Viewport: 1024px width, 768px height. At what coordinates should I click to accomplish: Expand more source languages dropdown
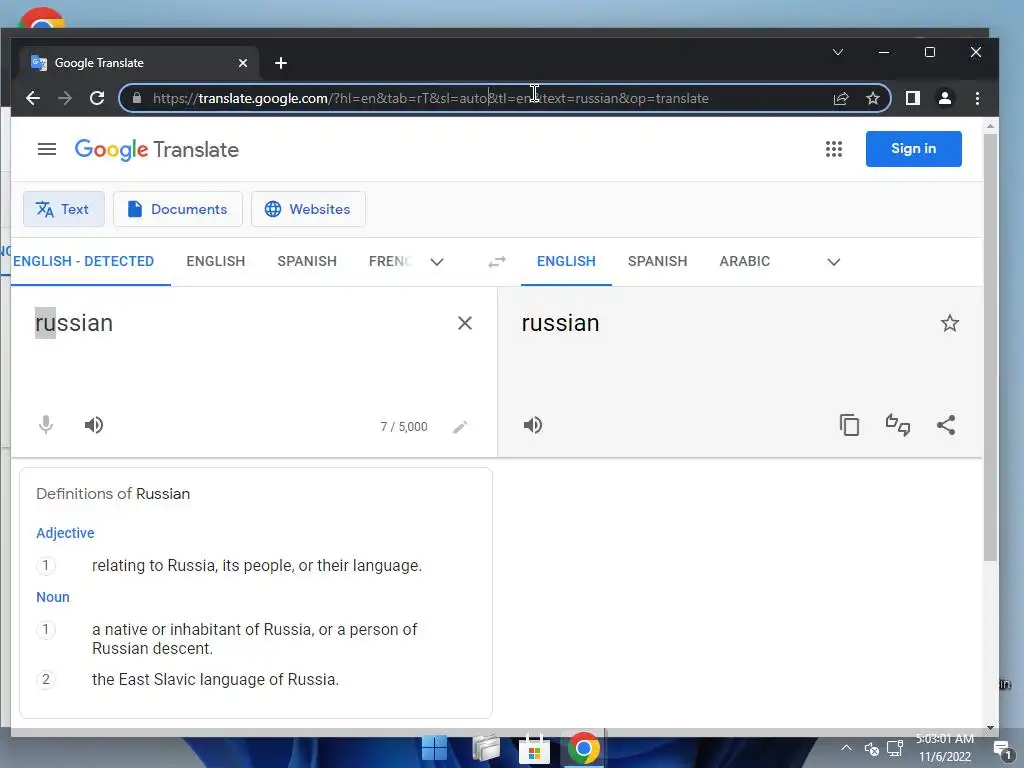[437, 262]
